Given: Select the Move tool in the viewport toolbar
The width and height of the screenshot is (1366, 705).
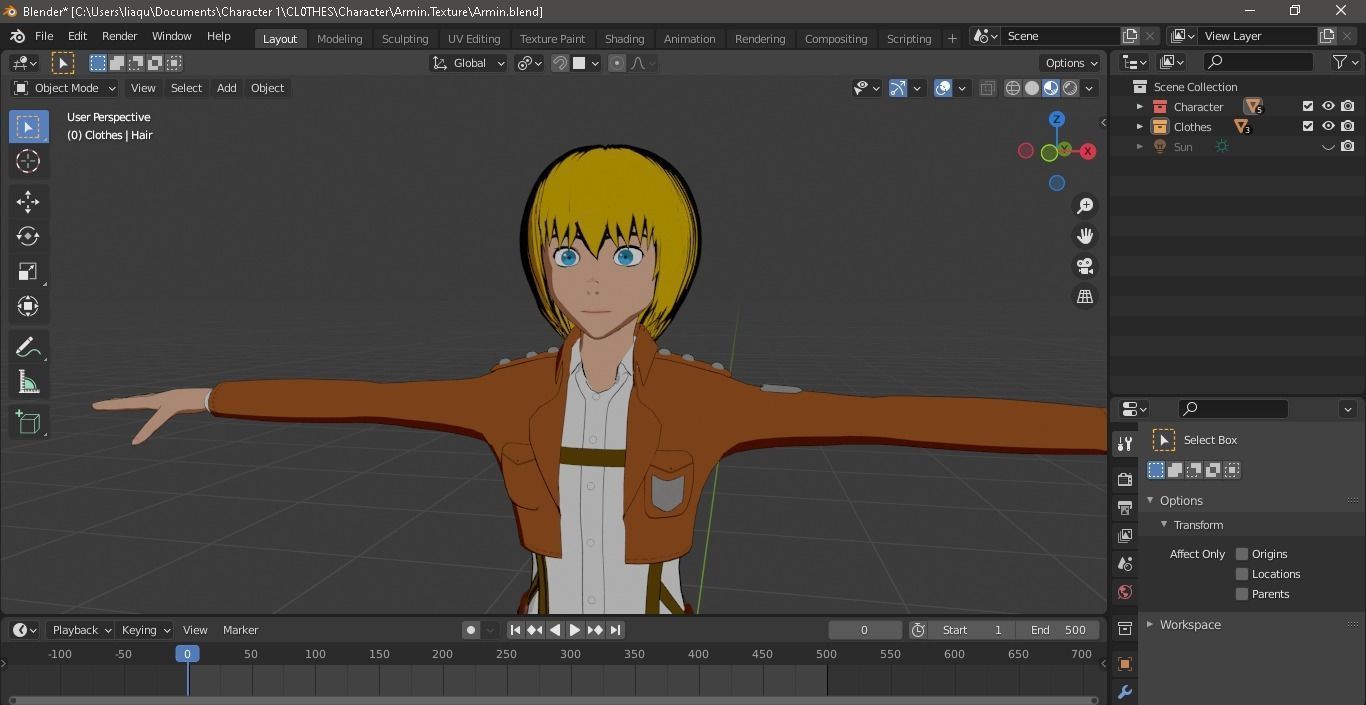Looking at the screenshot, I should (x=28, y=201).
